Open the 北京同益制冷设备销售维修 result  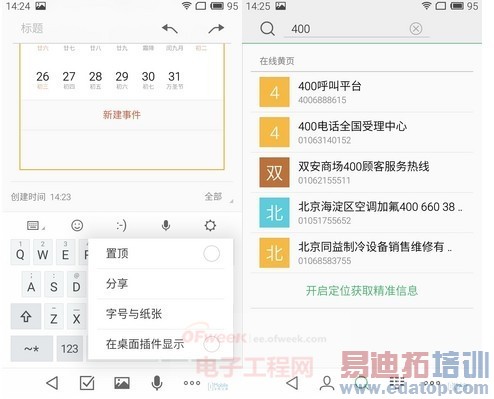362,253
